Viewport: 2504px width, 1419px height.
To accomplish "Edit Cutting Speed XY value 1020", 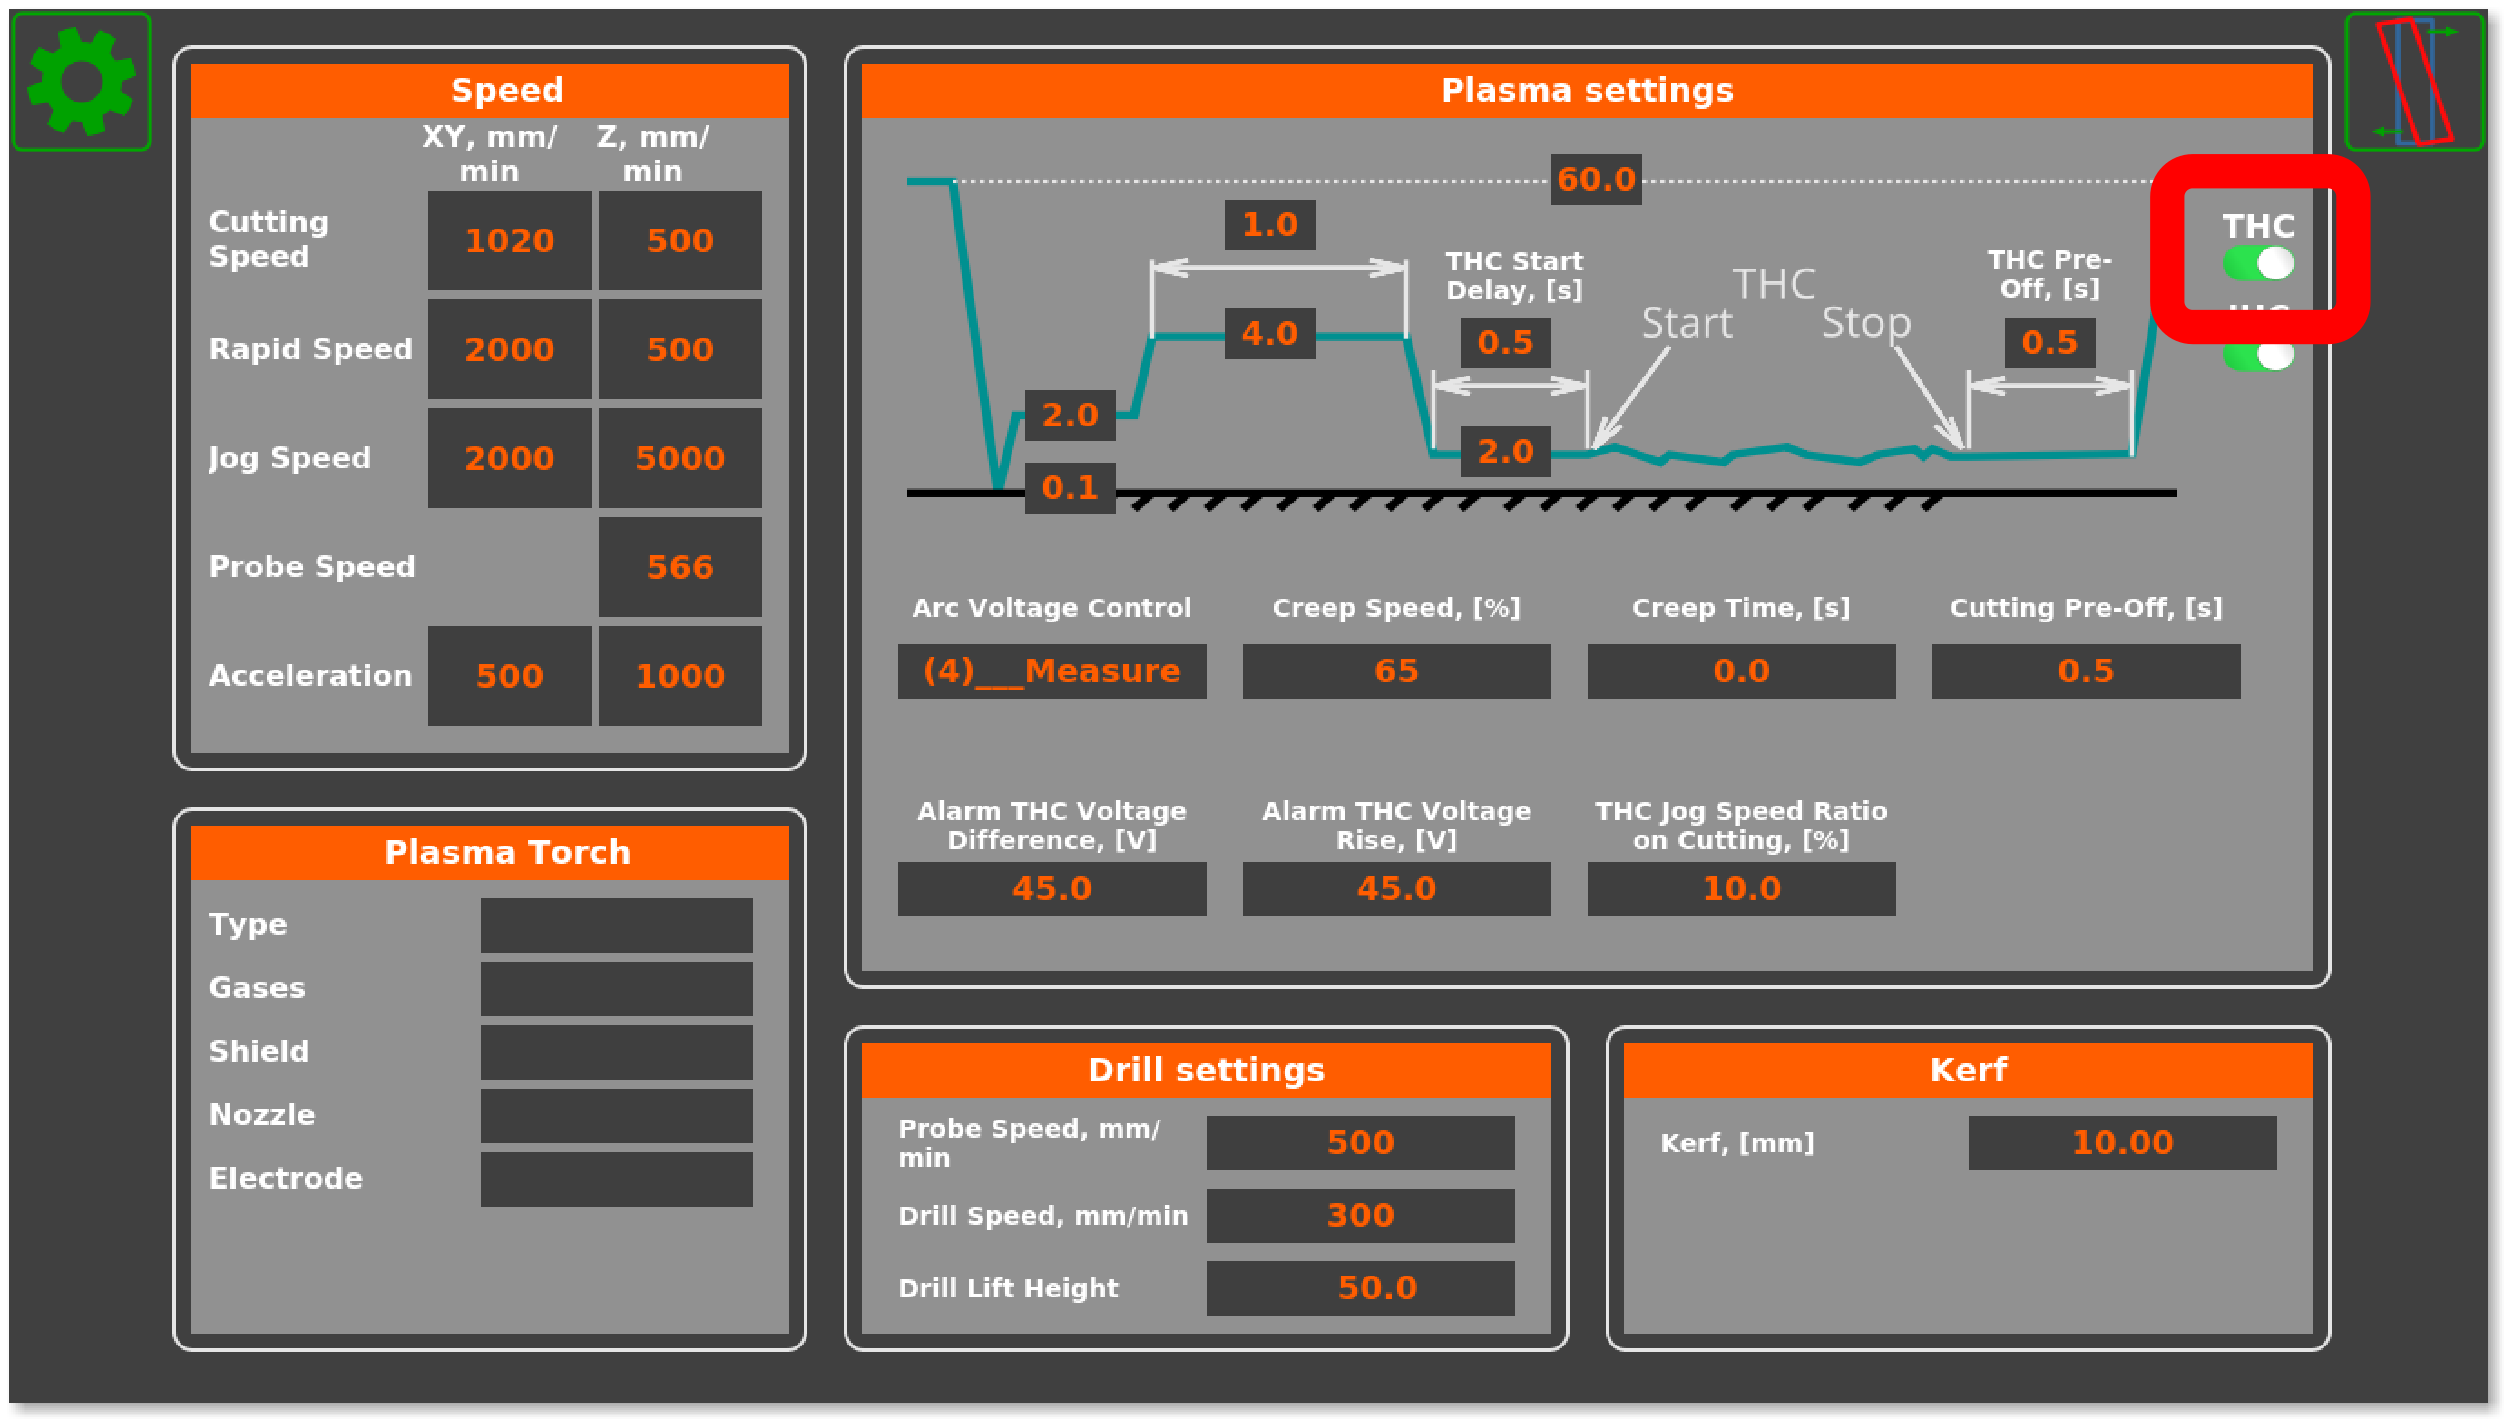I will [x=509, y=241].
